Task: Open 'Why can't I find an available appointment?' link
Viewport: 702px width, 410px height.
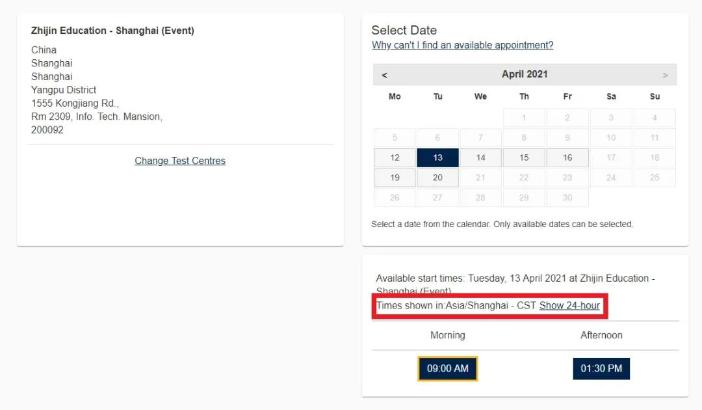Action: click(x=462, y=45)
